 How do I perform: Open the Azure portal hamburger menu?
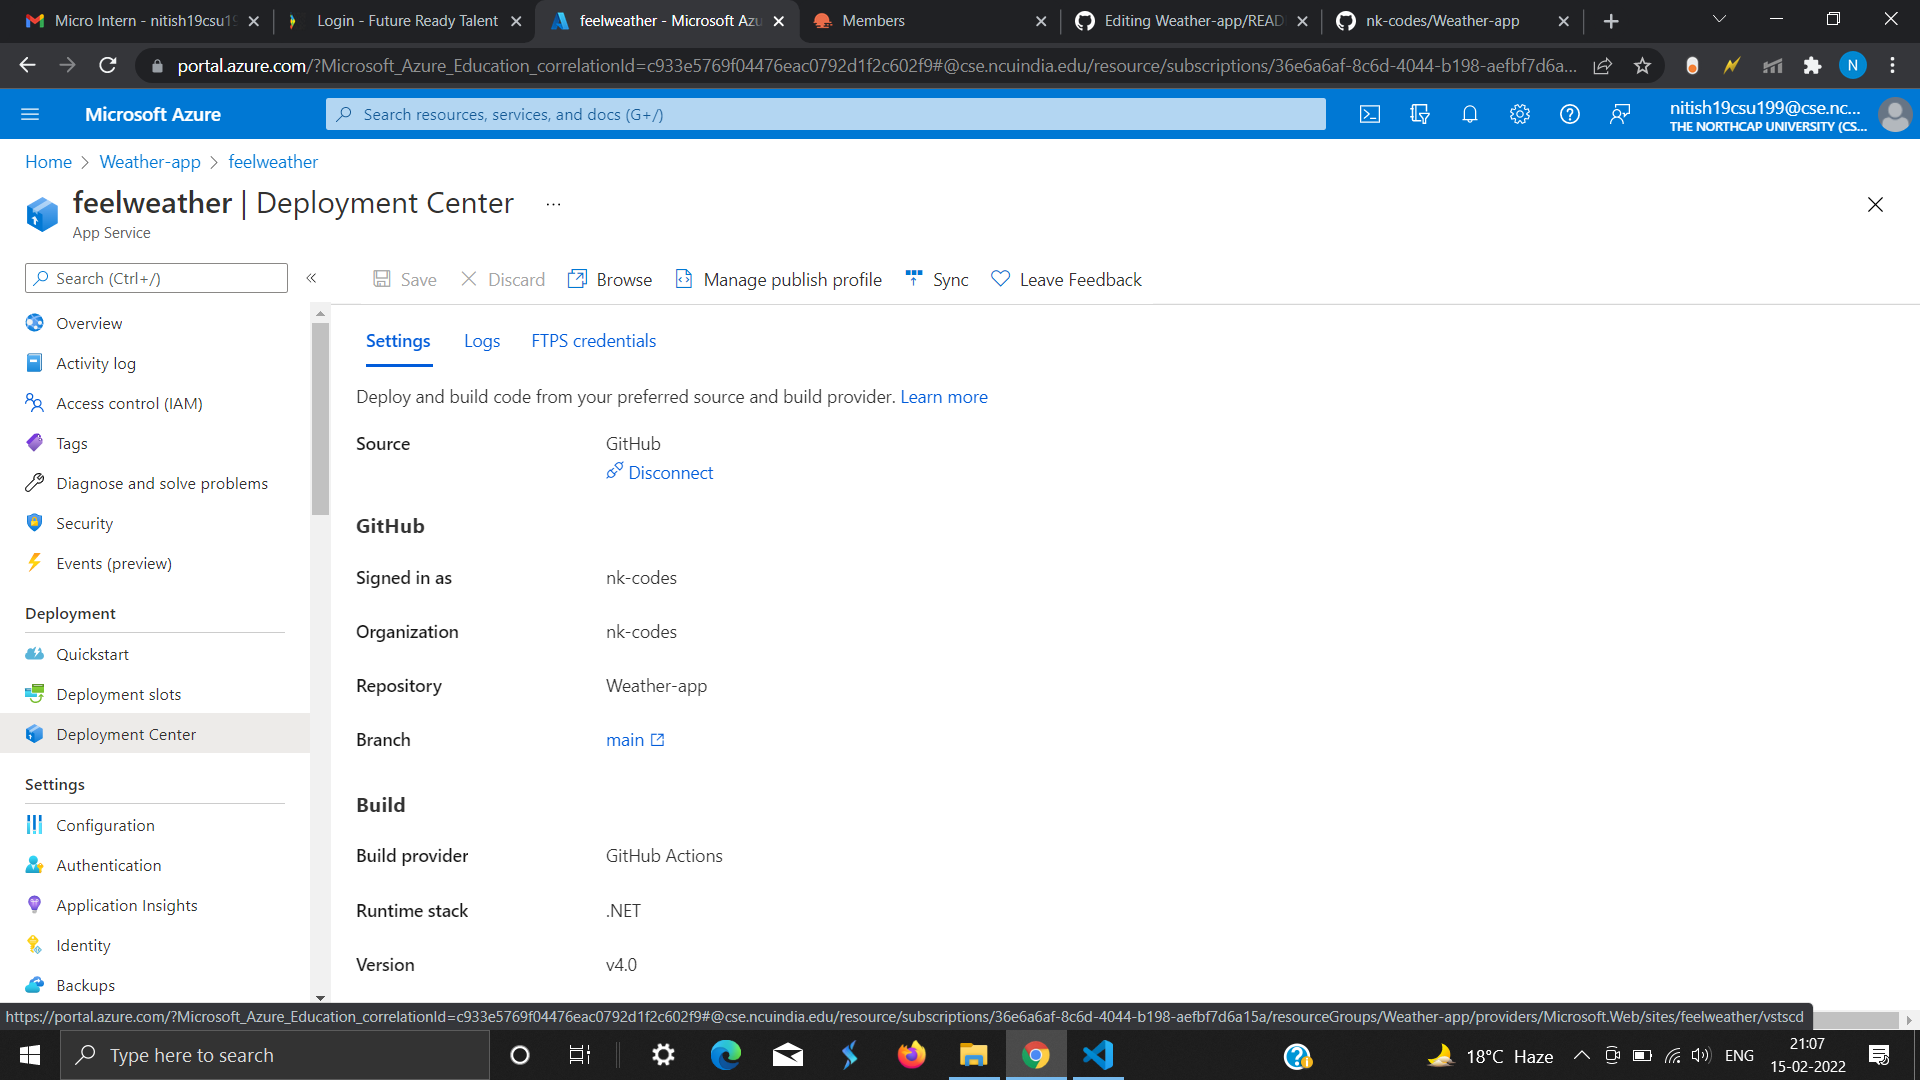[x=30, y=115]
